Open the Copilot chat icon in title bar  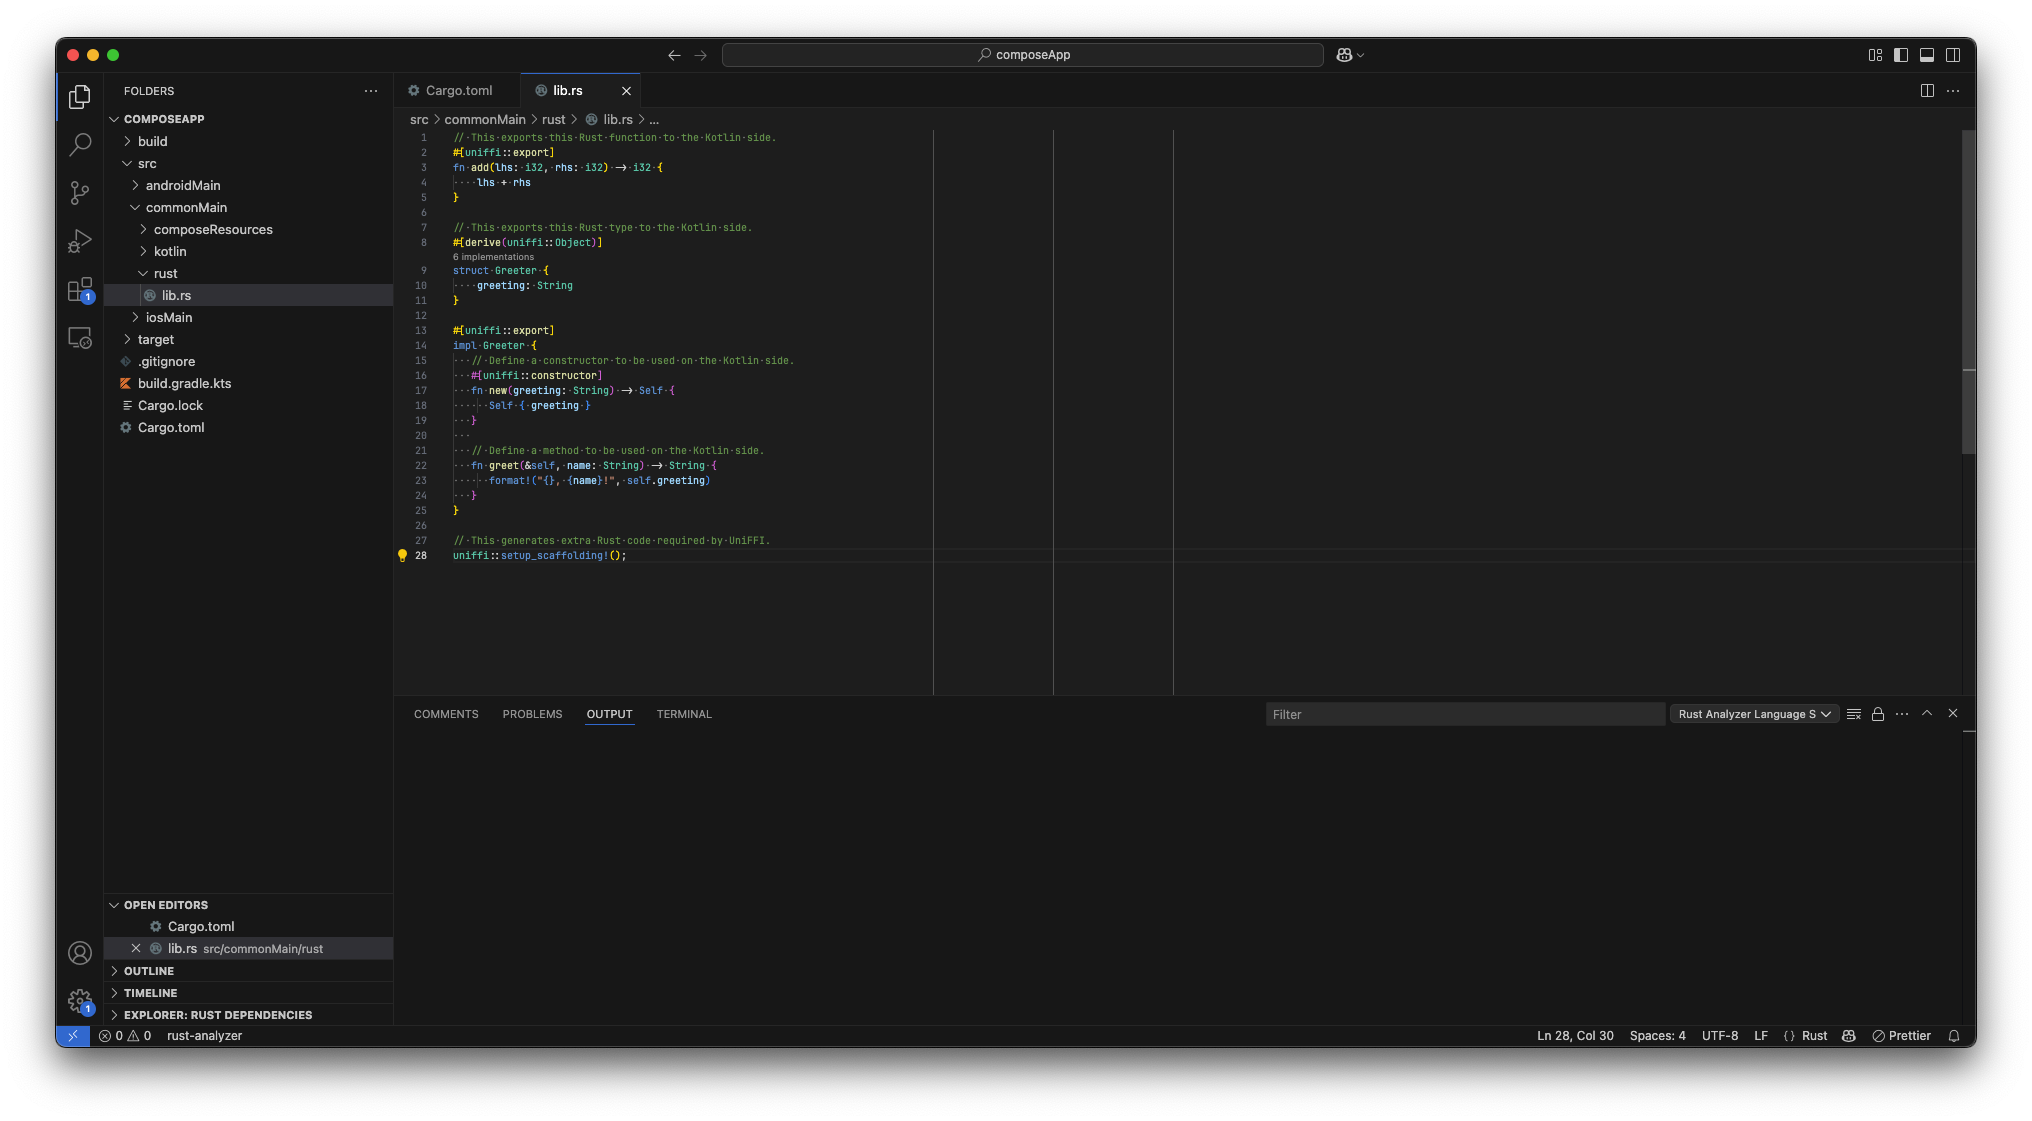(x=1344, y=55)
